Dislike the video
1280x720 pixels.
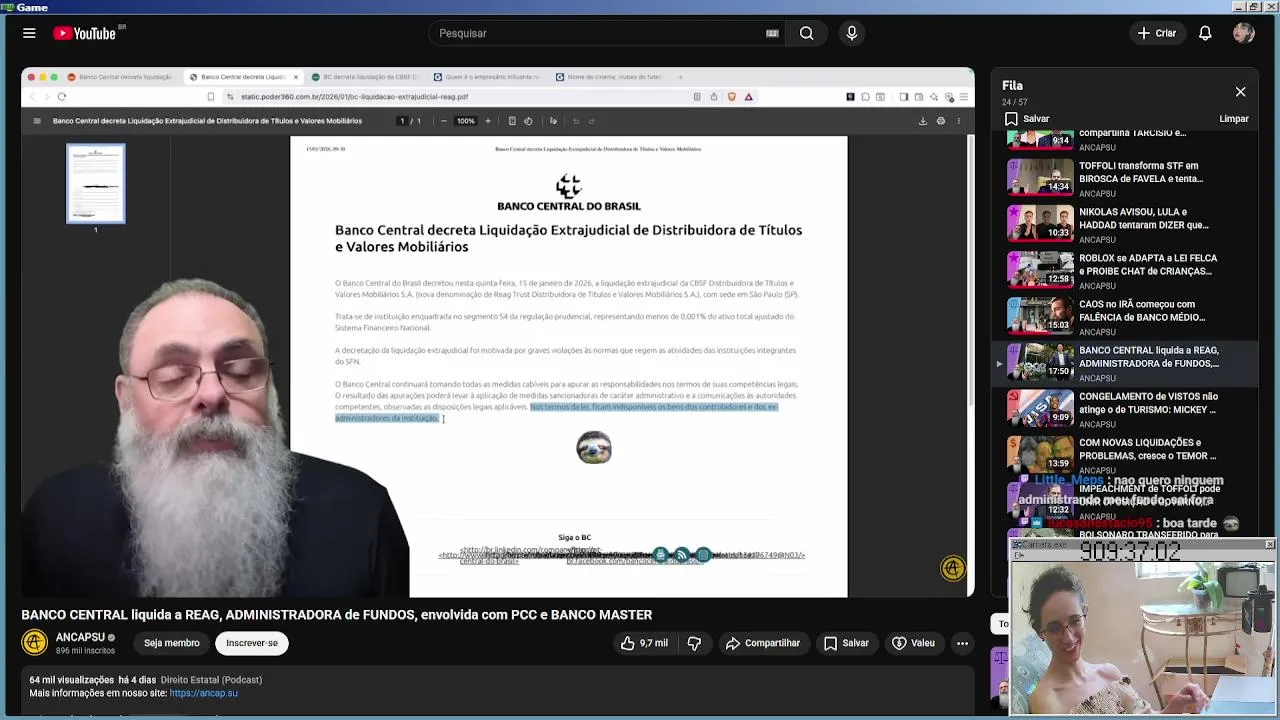(x=694, y=643)
